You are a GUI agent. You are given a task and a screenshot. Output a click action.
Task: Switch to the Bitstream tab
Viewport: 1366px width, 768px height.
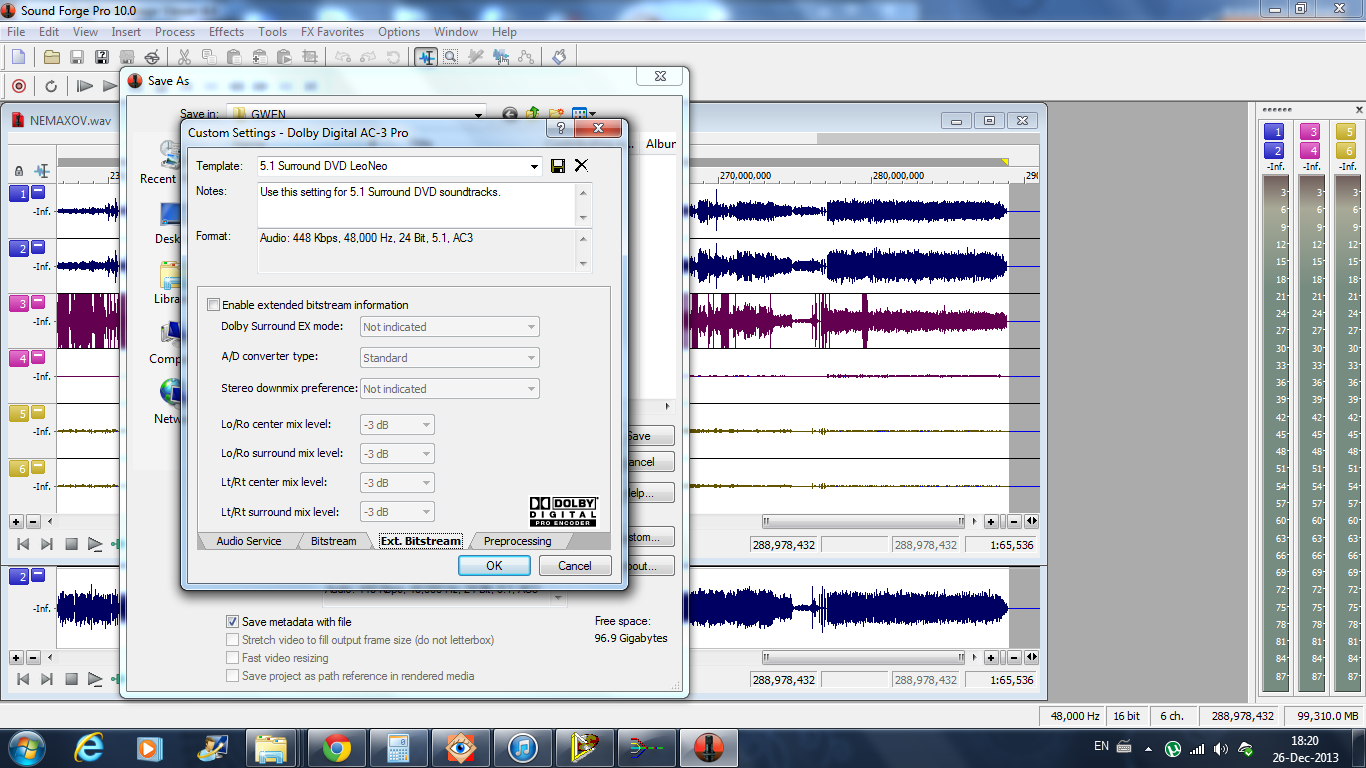pyautogui.click(x=333, y=541)
